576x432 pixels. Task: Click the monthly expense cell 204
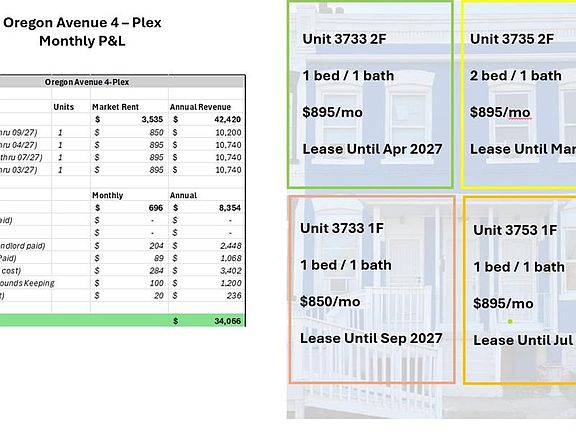coord(156,246)
